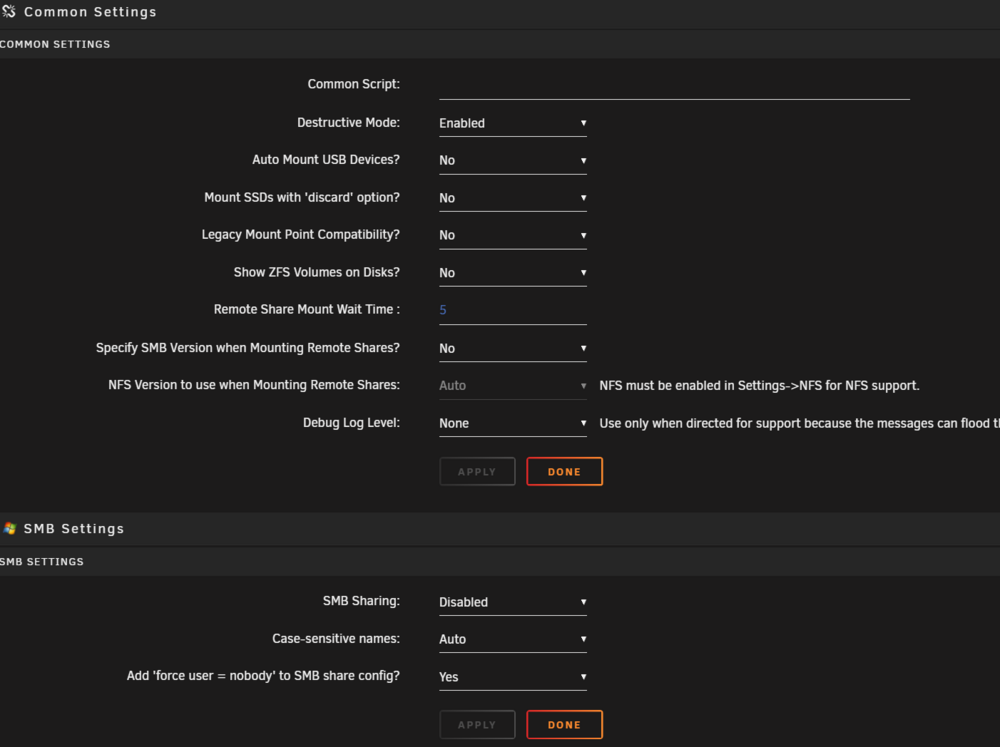Screen dimensions: 1000x747
Task: Click the Common Settings plug icon
Action: pos(9,11)
